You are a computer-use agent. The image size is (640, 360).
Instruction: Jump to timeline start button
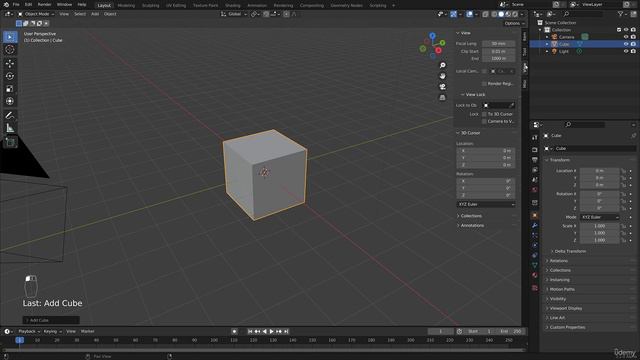[250, 331]
